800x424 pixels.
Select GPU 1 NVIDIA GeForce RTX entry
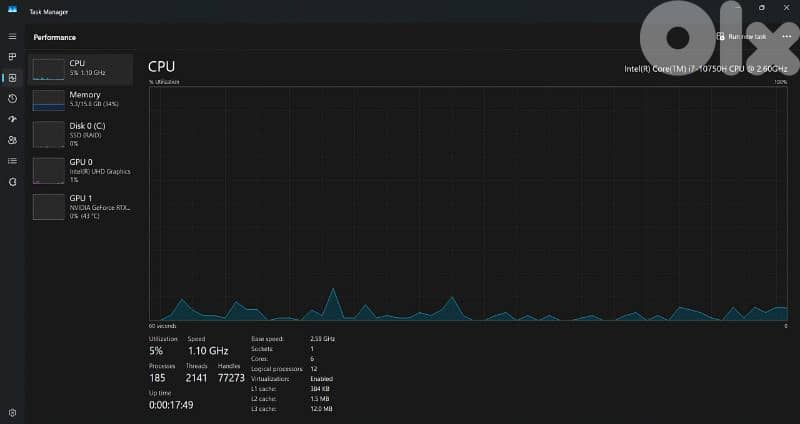(x=82, y=206)
